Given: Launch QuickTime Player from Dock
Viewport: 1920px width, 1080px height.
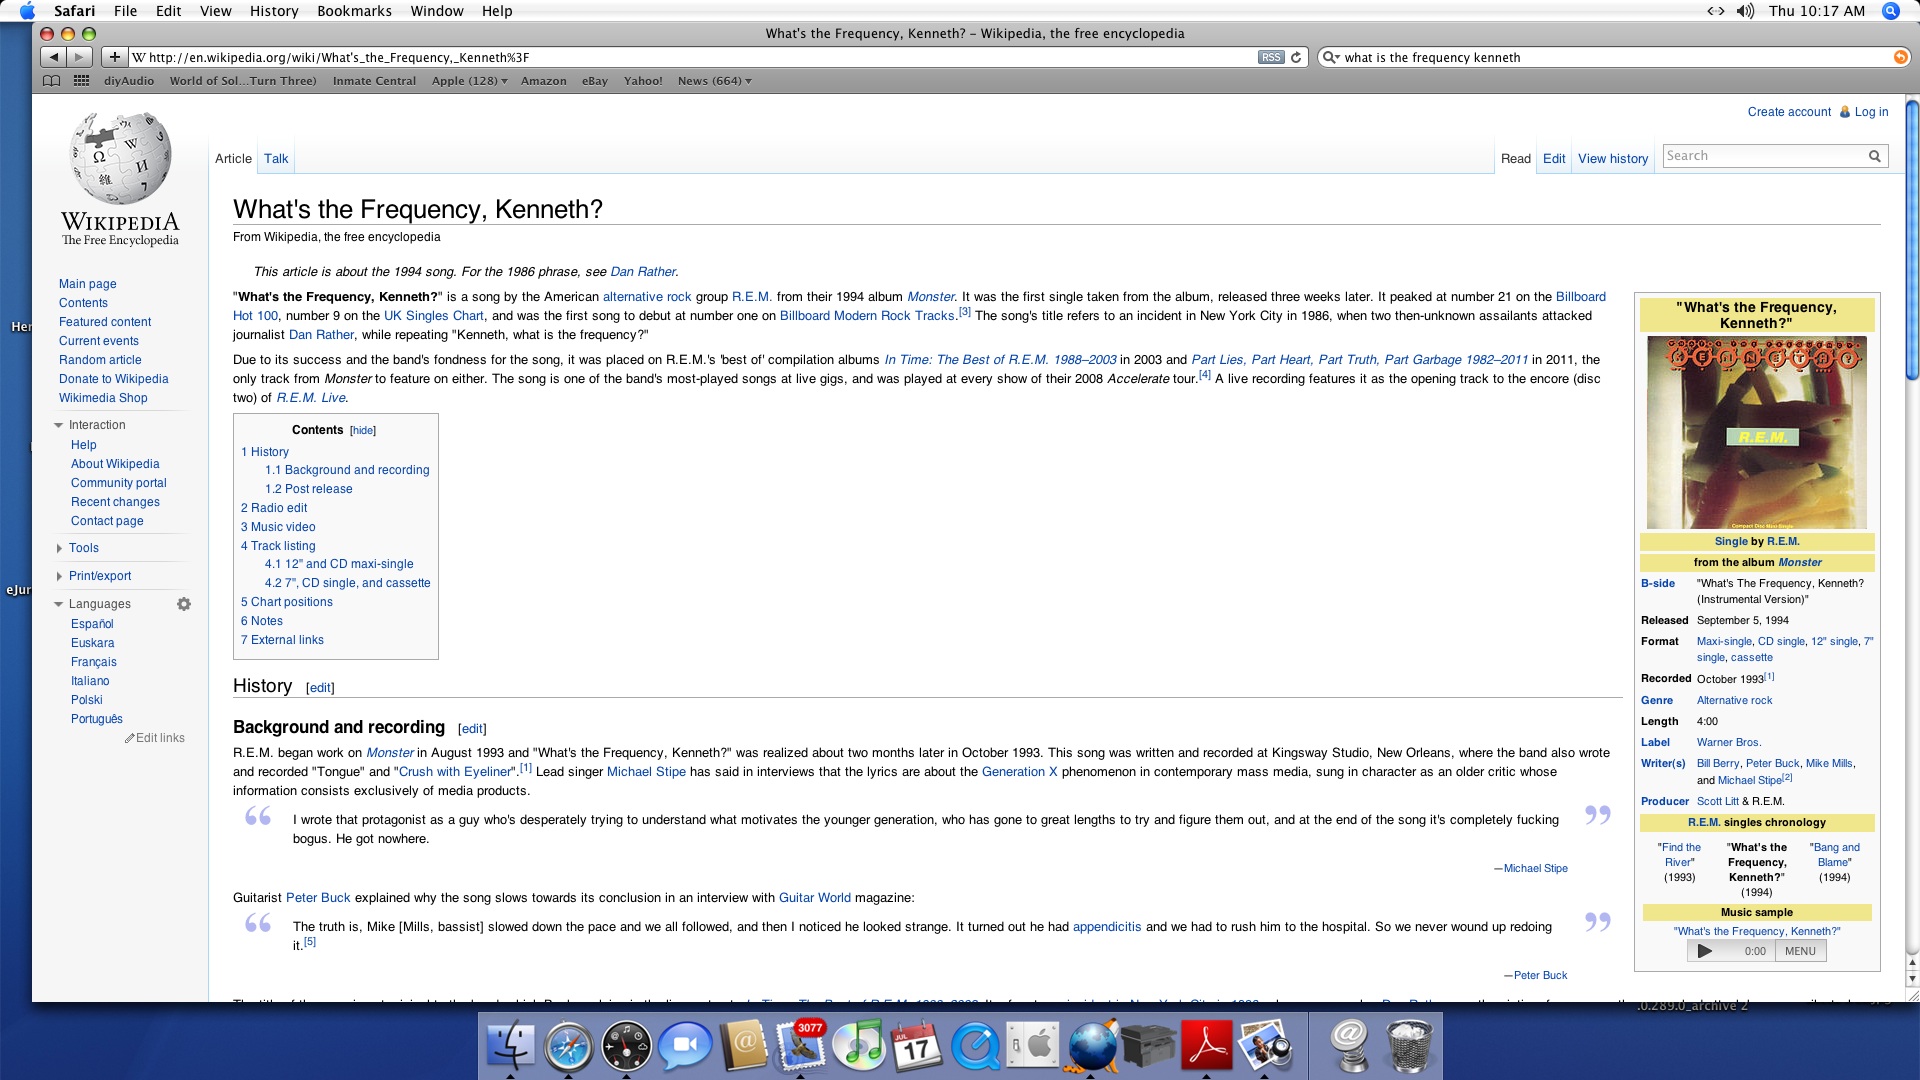Looking at the screenshot, I should click(974, 1045).
